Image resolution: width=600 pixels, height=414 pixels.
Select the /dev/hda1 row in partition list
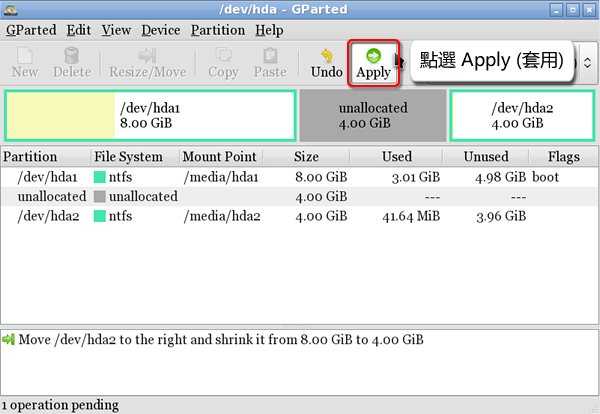pos(299,177)
